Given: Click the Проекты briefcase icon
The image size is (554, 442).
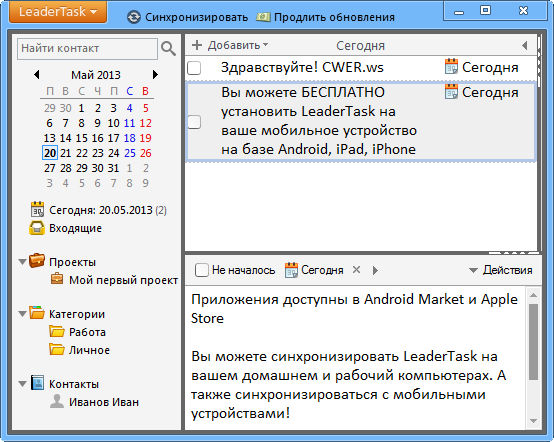Looking at the screenshot, I should coord(37,261).
